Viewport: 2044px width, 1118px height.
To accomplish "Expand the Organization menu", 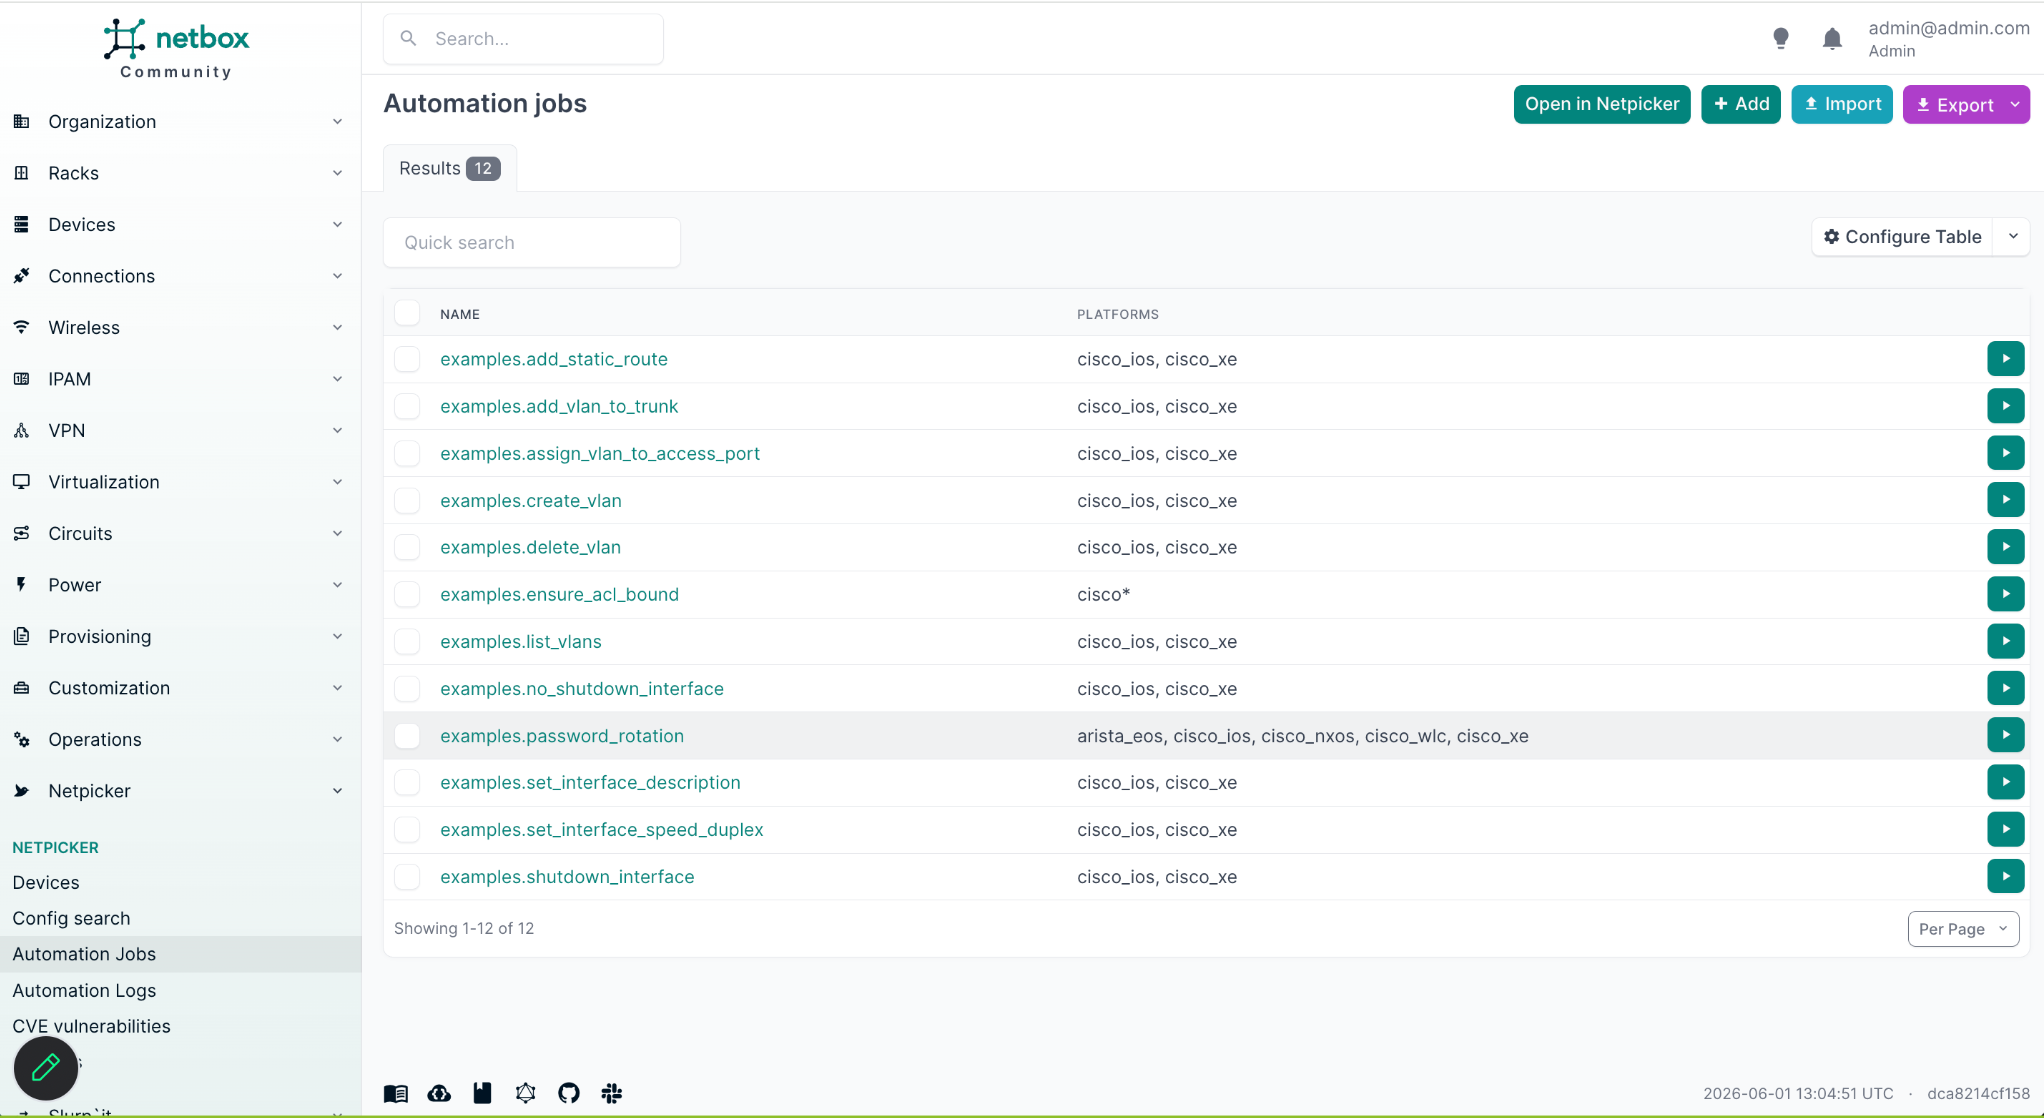I will click(180, 121).
